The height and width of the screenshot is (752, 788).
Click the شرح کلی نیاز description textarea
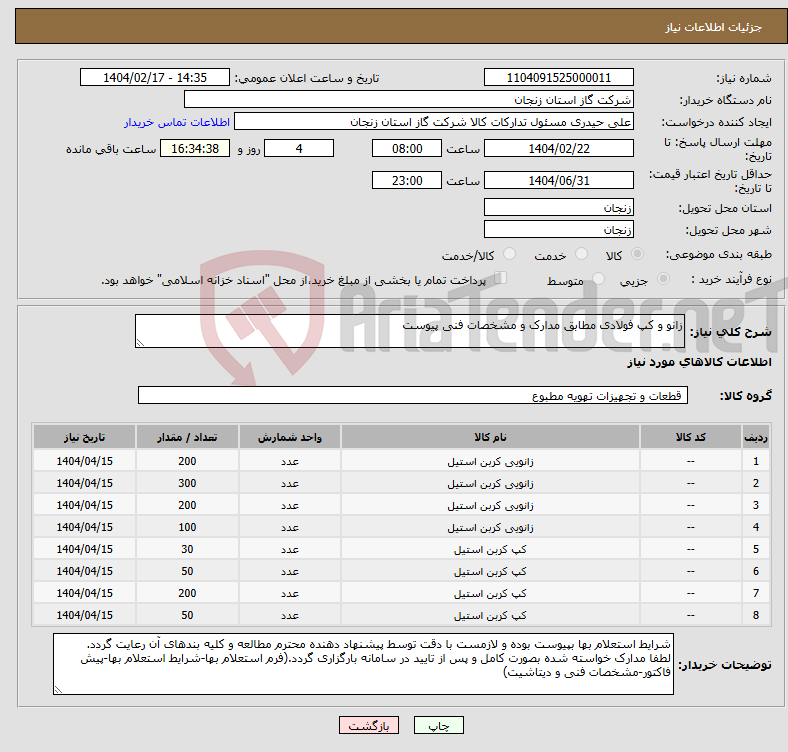point(410,331)
